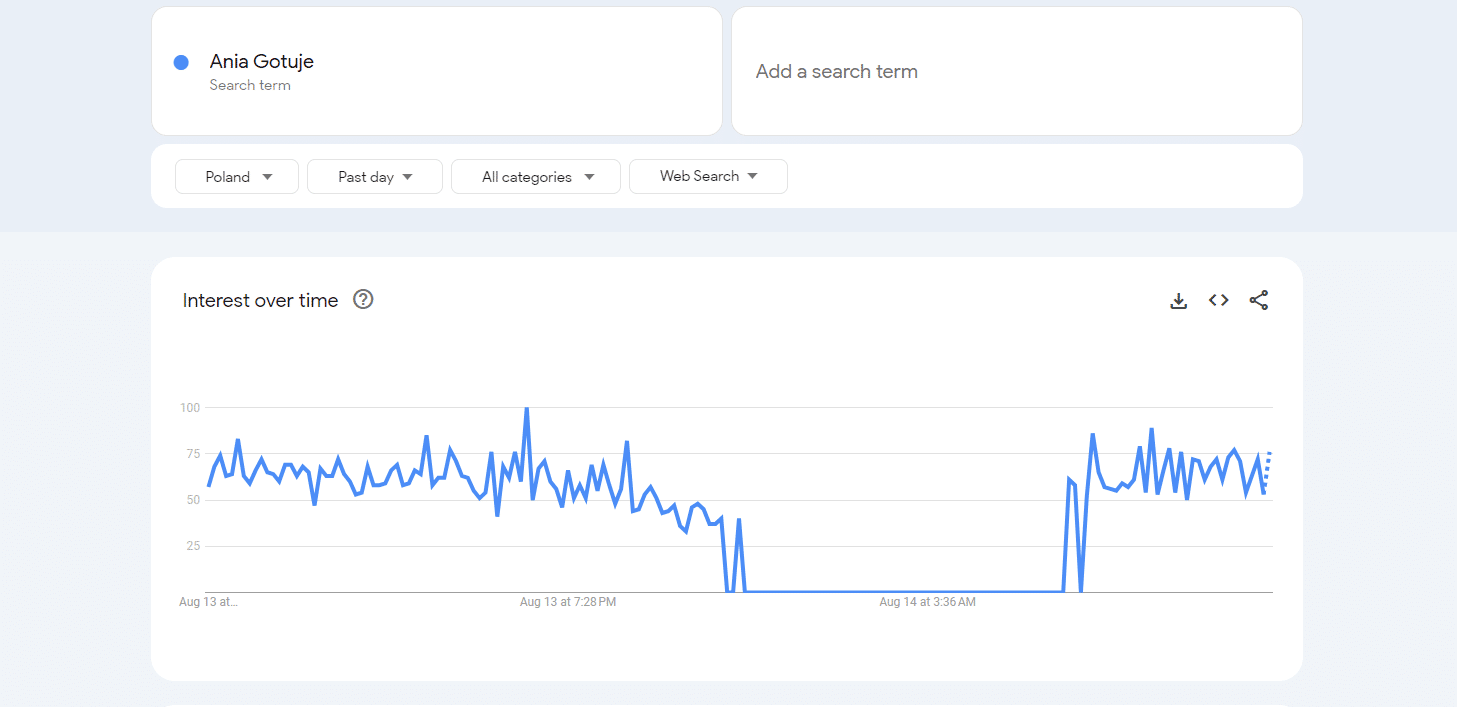The image size is (1457, 707).
Task: Change the Web Search type dropdown
Action: click(708, 176)
